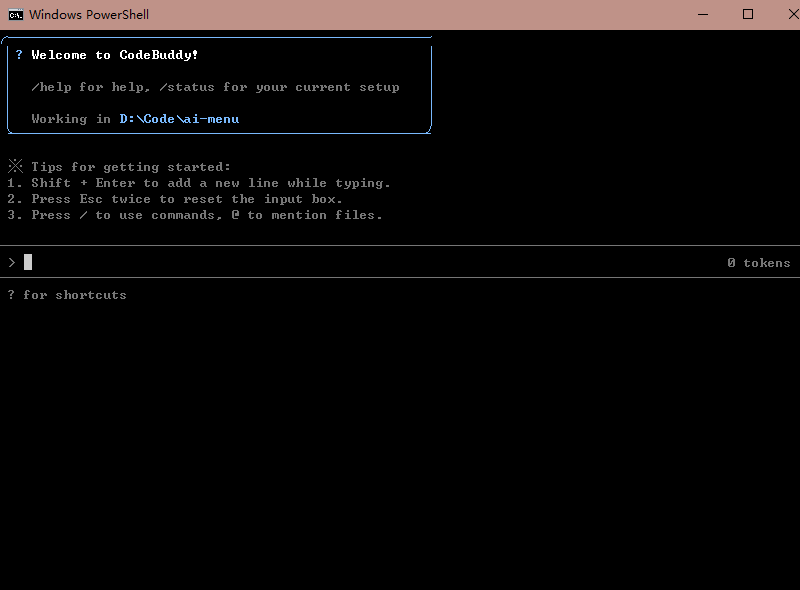Click the asterisk icon before Tips

pos(15,166)
